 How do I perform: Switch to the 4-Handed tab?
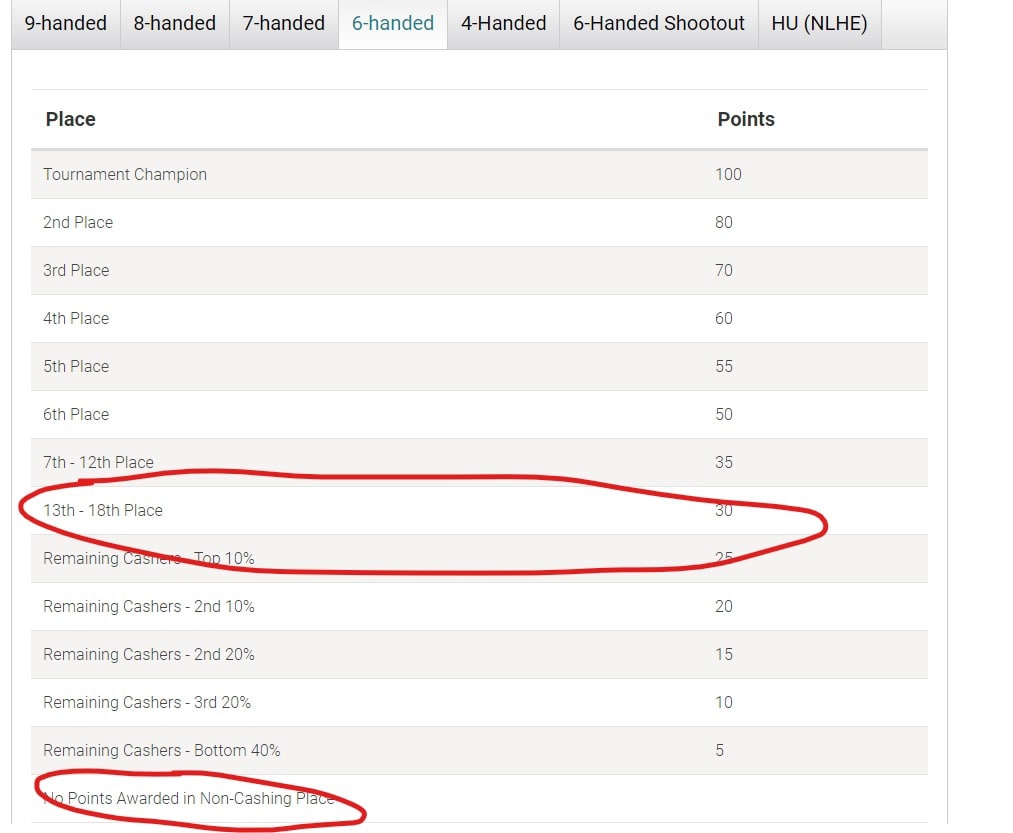click(x=503, y=23)
